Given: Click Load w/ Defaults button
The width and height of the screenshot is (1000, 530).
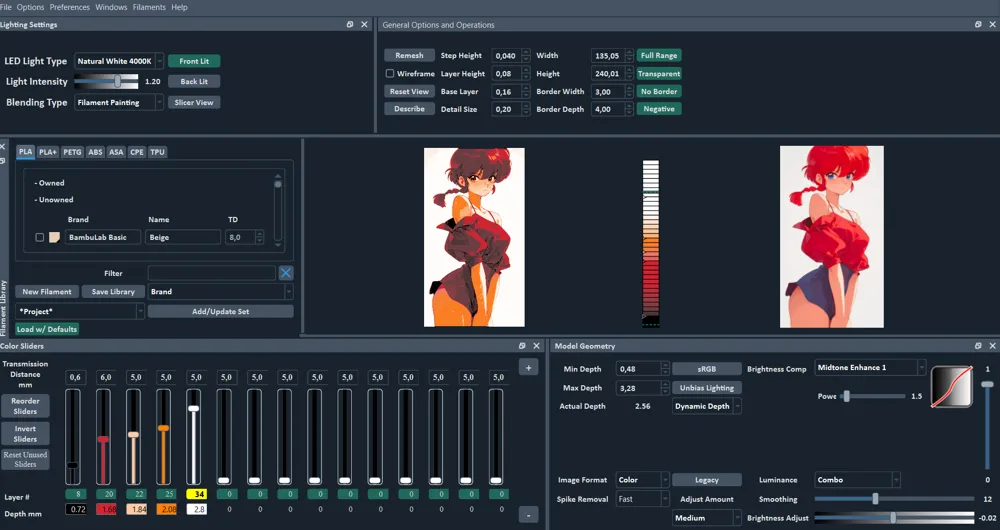Looking at the screenshot, I should pos(47,329).
